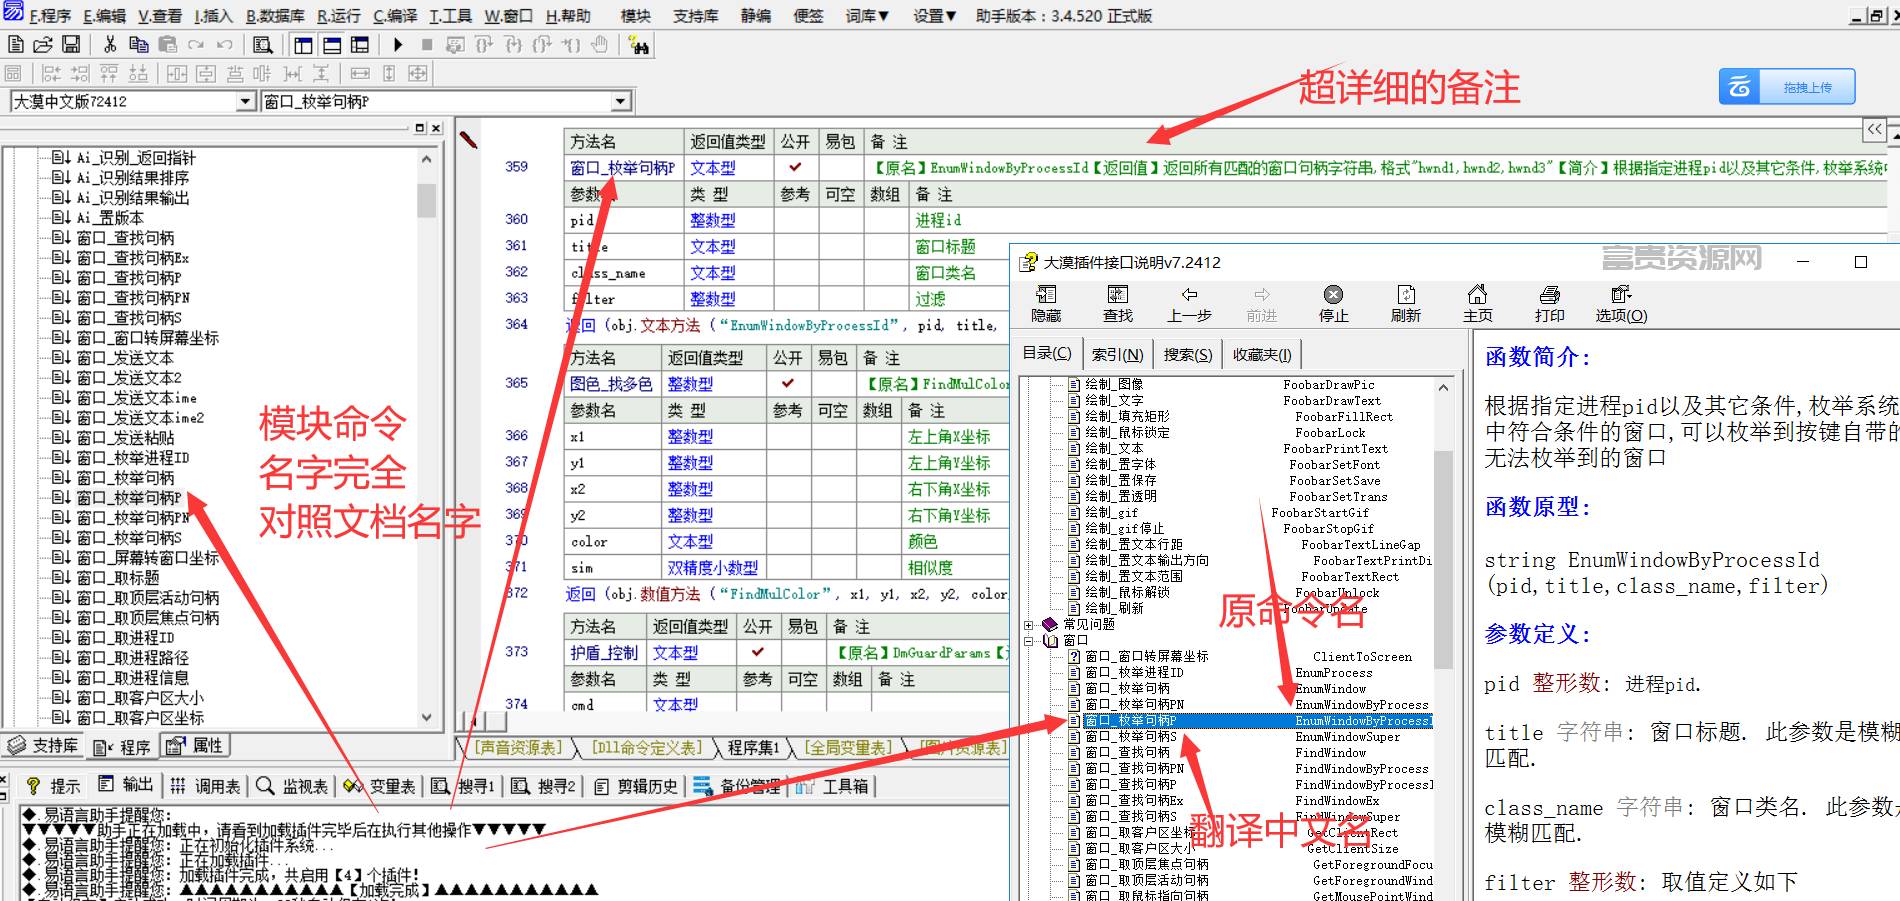
Task: Switch to the 索引(N) tab
Action: pos(1118,354)
